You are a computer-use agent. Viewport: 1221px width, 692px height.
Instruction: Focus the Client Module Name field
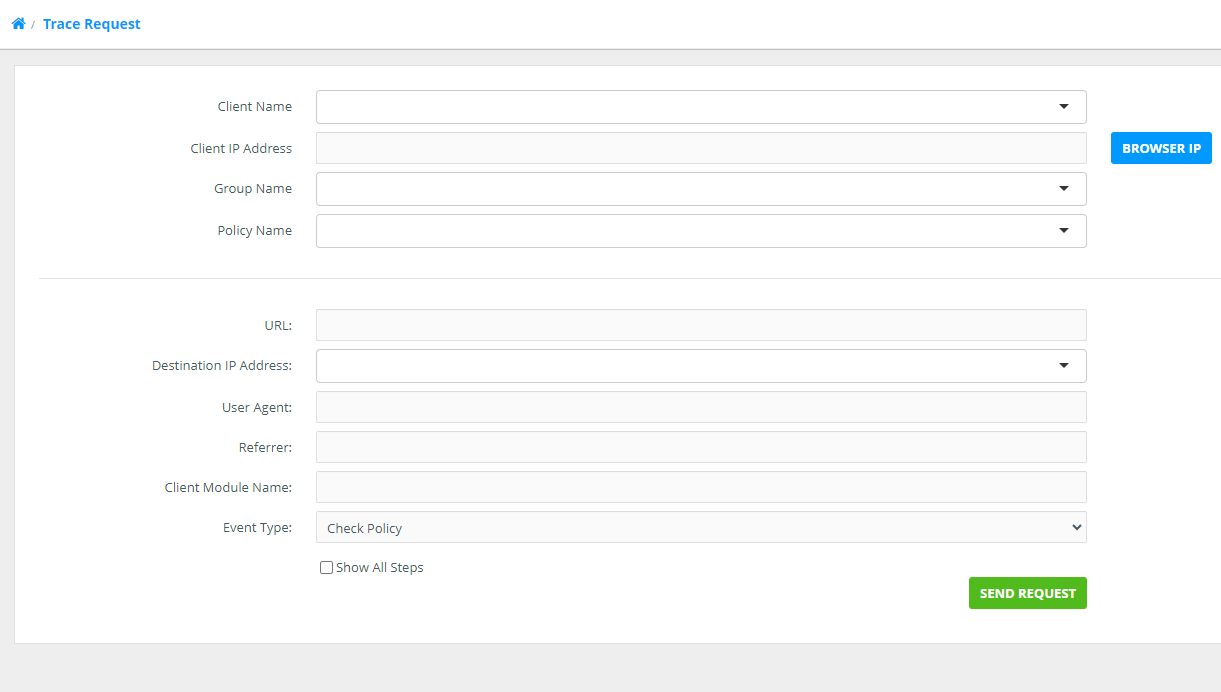[700, 487]
